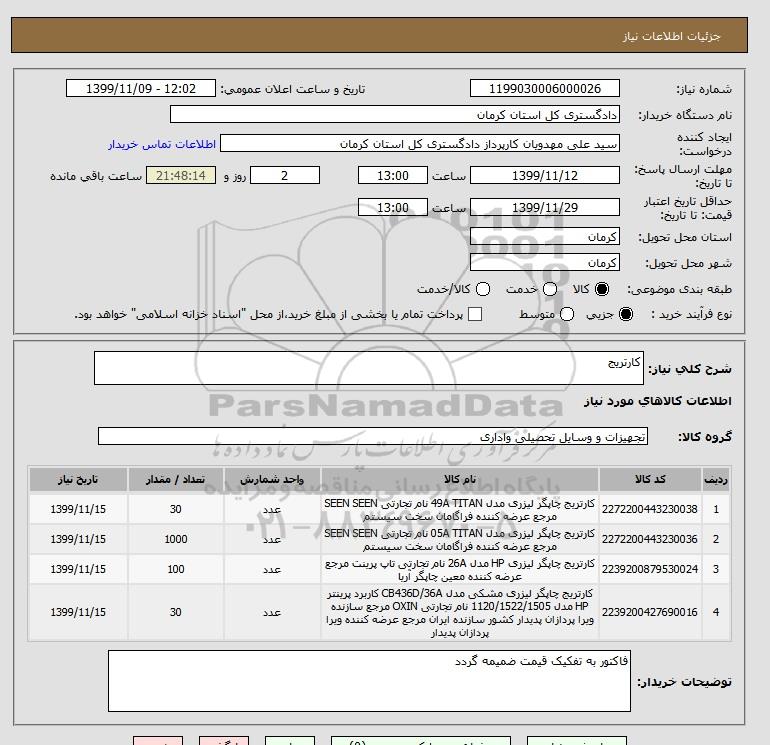Click need date 1399/11/15 in row 1

click(x=78, y=509)
